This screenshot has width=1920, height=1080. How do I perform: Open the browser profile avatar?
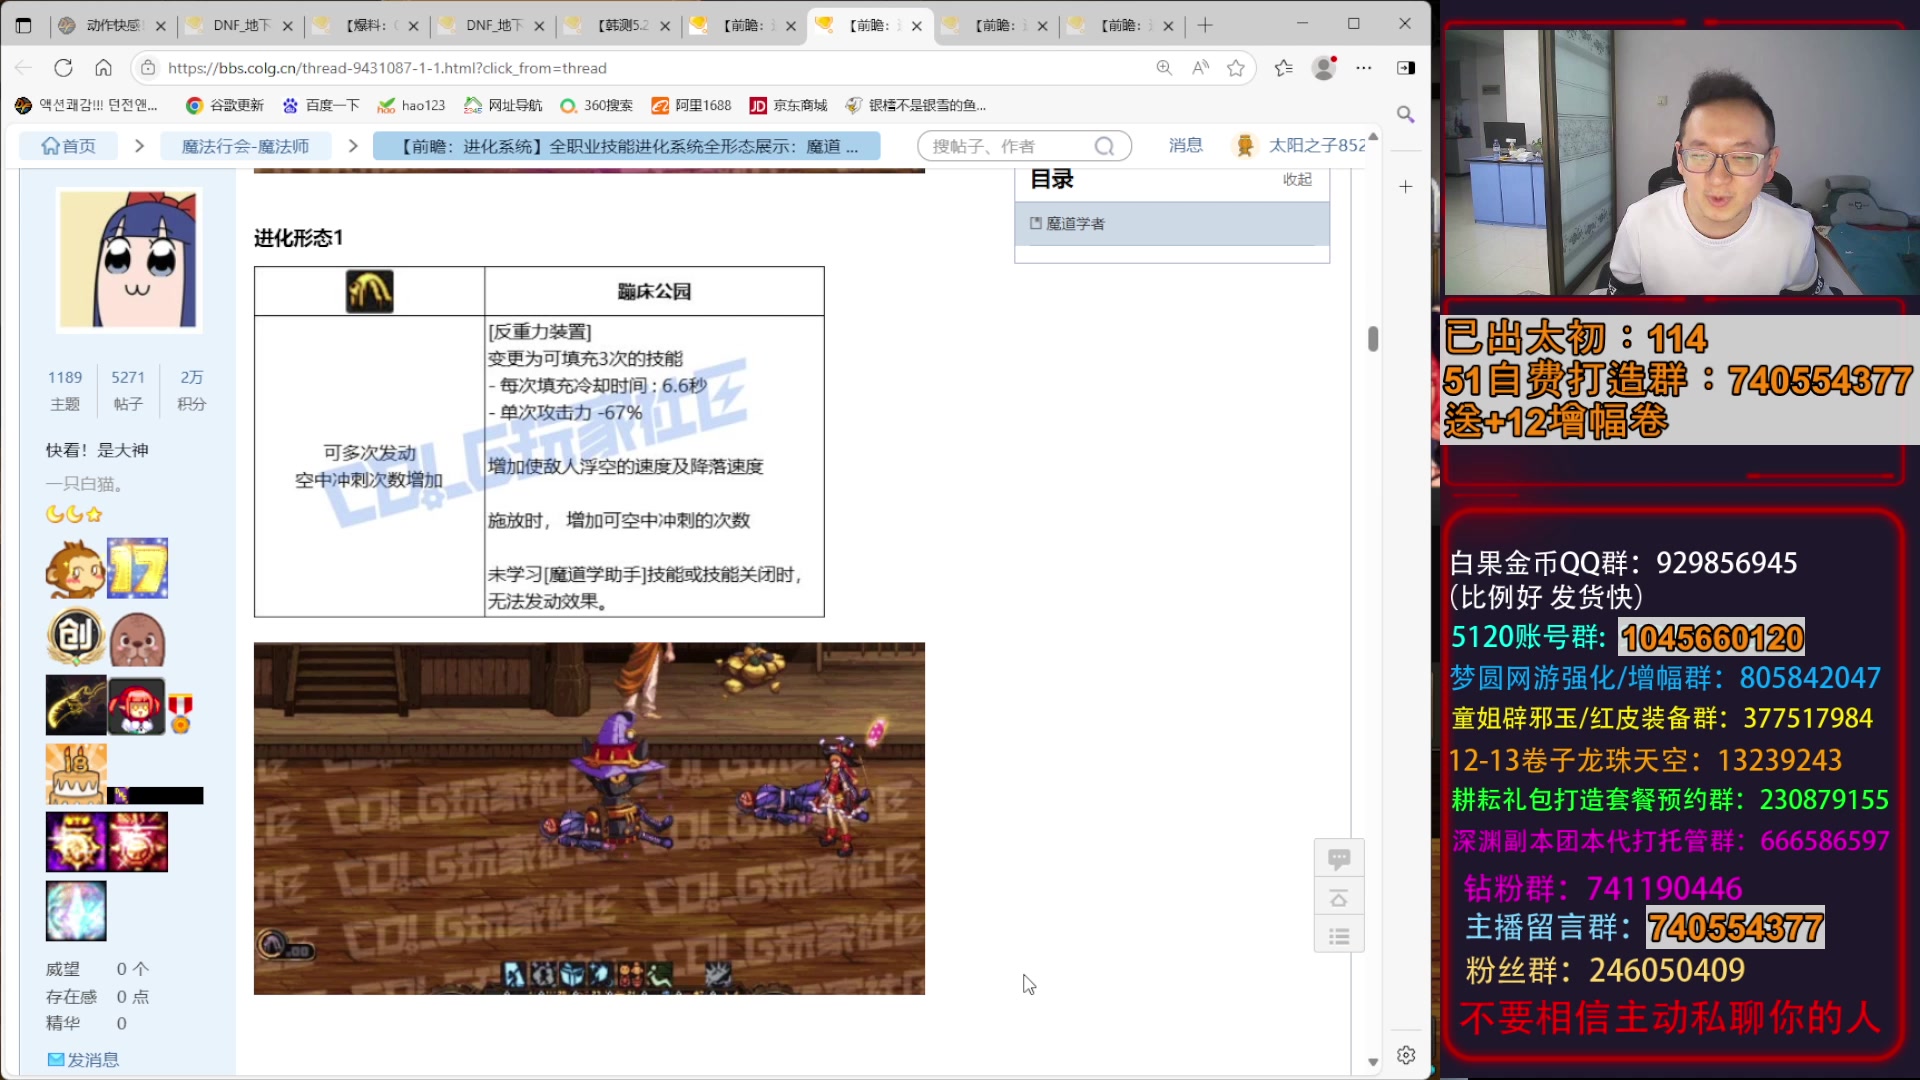[x=1324, y=68]
